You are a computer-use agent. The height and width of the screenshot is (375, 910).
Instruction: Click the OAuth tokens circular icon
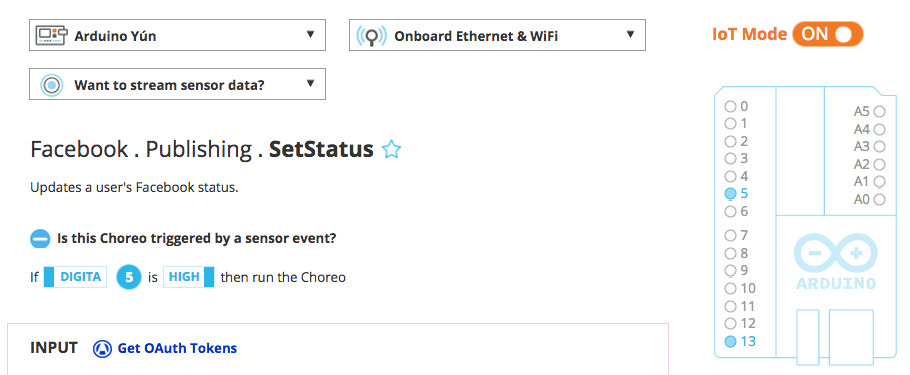[102, 349]
